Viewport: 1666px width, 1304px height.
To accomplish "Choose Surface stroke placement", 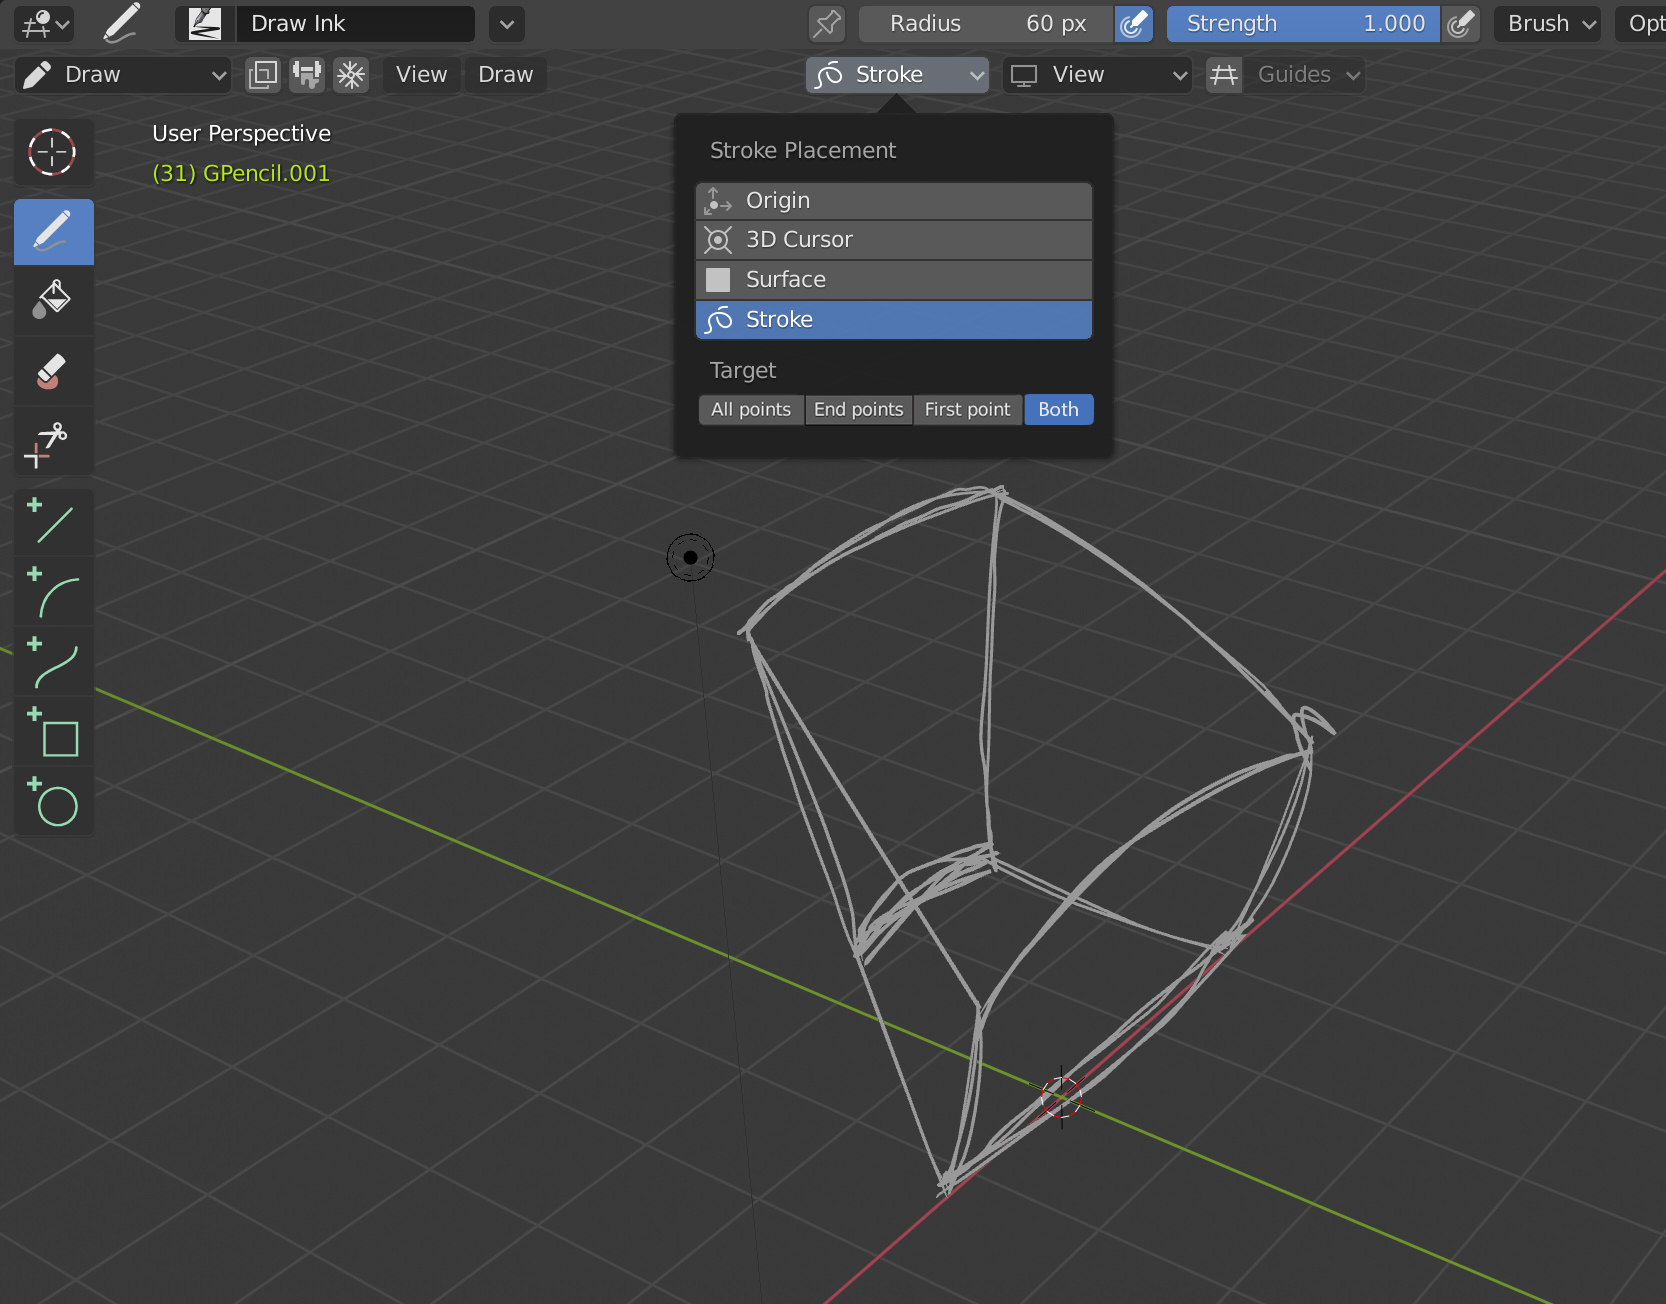I will pos(894,280).
